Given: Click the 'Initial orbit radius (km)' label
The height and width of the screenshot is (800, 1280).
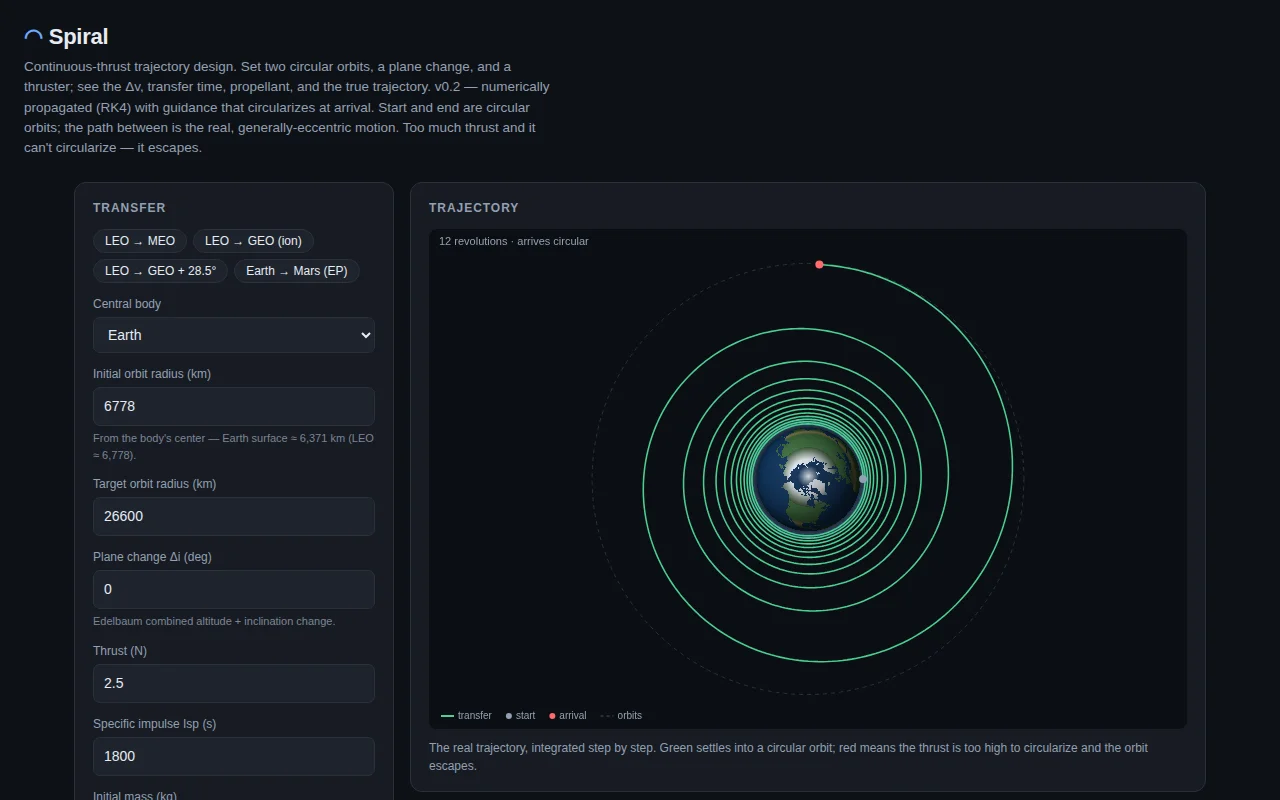Looking at the screenshot, I should (152, 374).
